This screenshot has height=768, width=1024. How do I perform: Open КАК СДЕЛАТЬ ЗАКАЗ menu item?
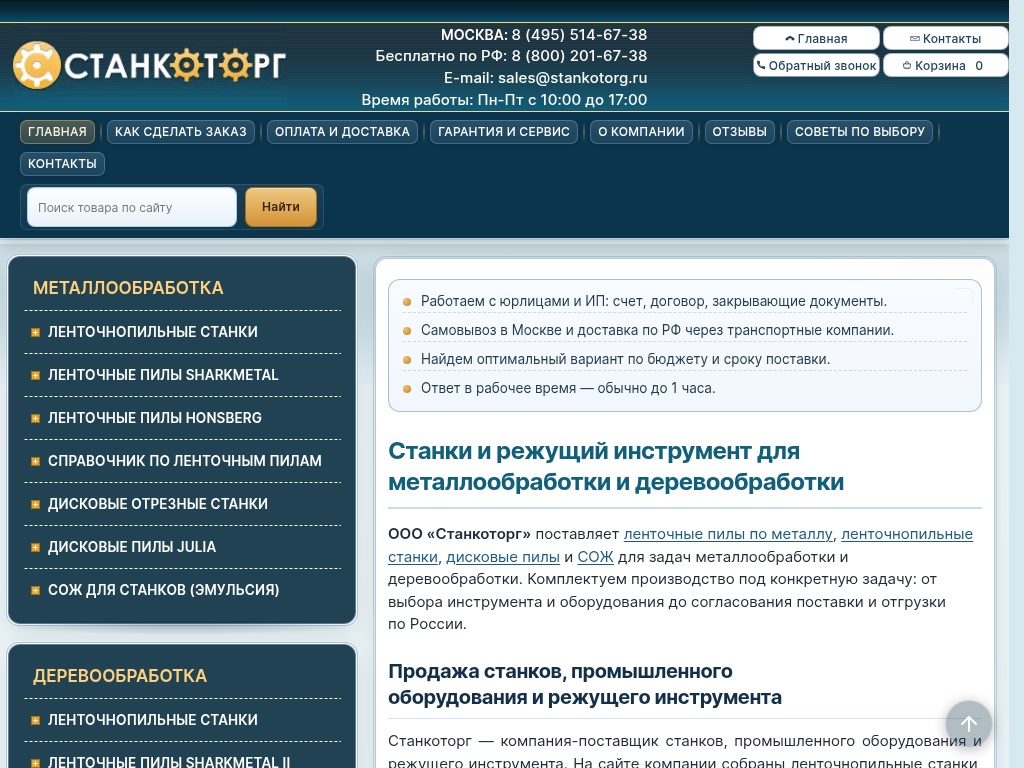point(181,132)
